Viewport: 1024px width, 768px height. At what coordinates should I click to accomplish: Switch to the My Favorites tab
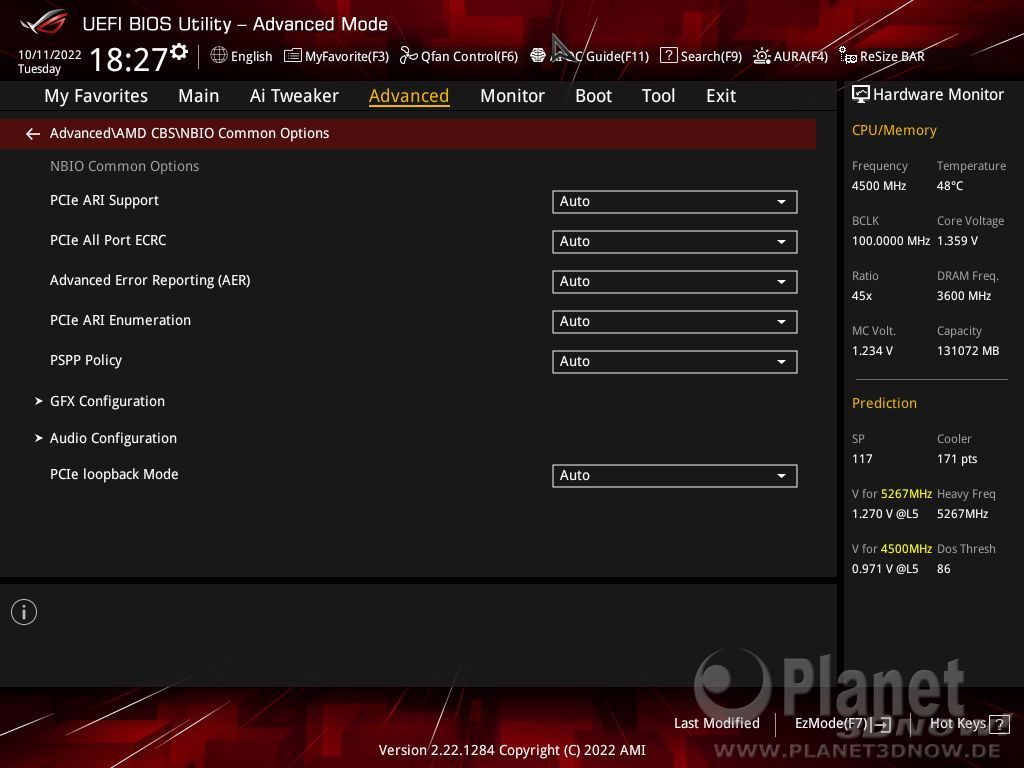96,96
